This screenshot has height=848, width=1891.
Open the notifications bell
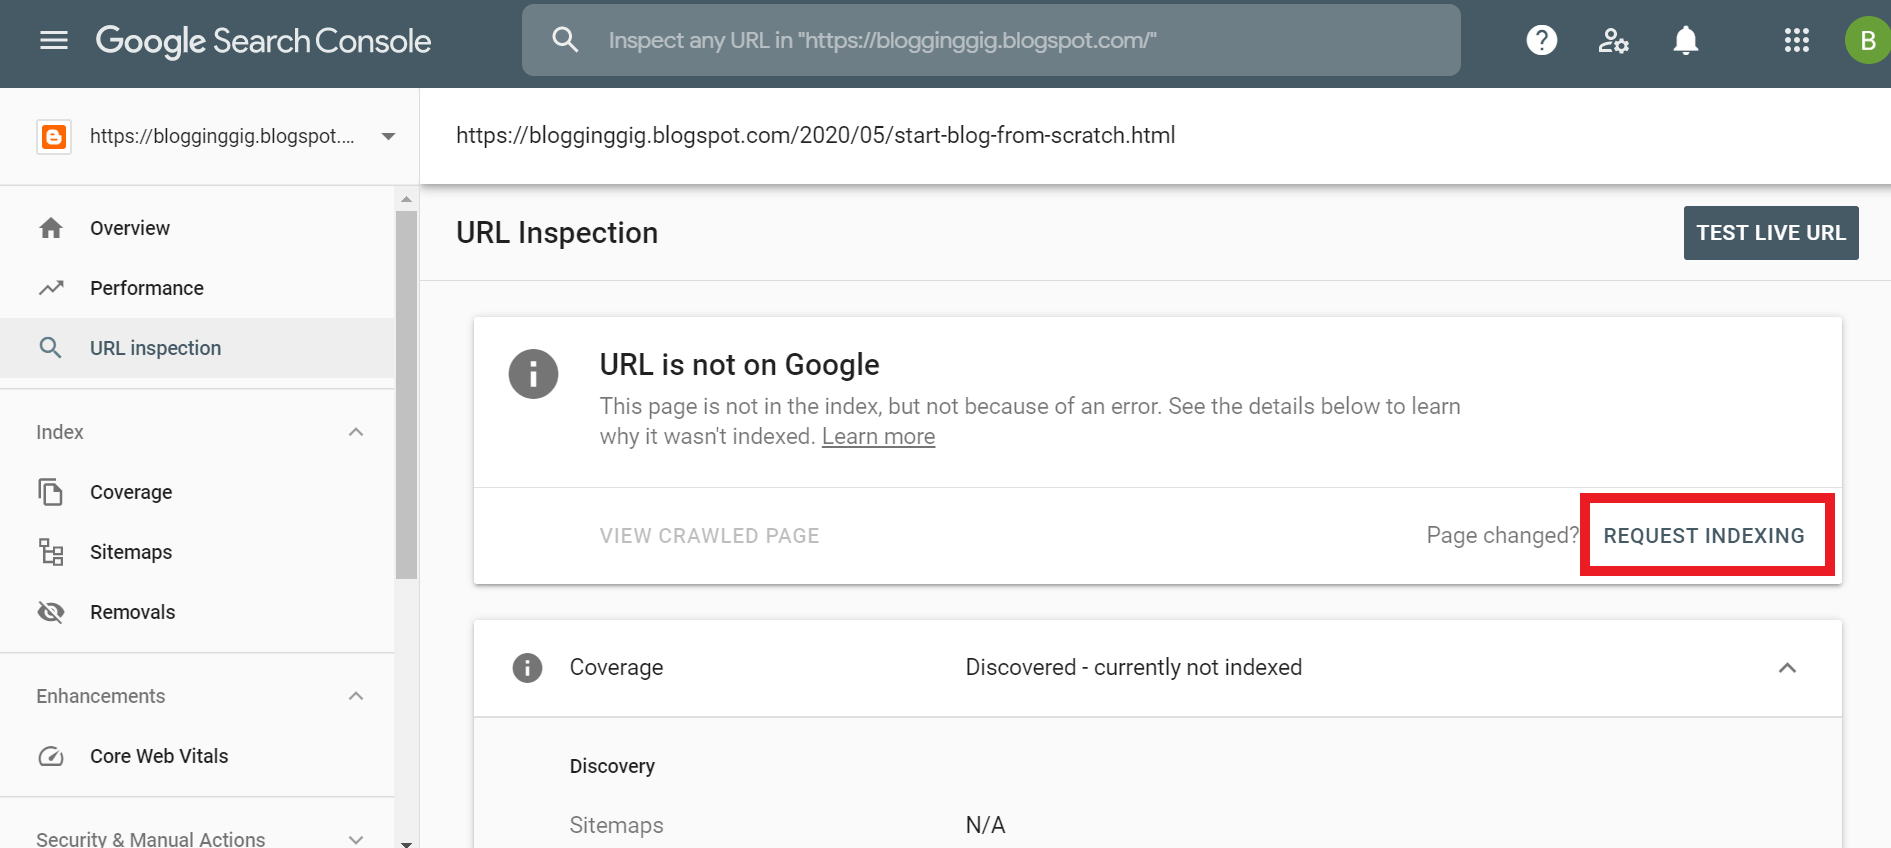tap(1686, 40)
